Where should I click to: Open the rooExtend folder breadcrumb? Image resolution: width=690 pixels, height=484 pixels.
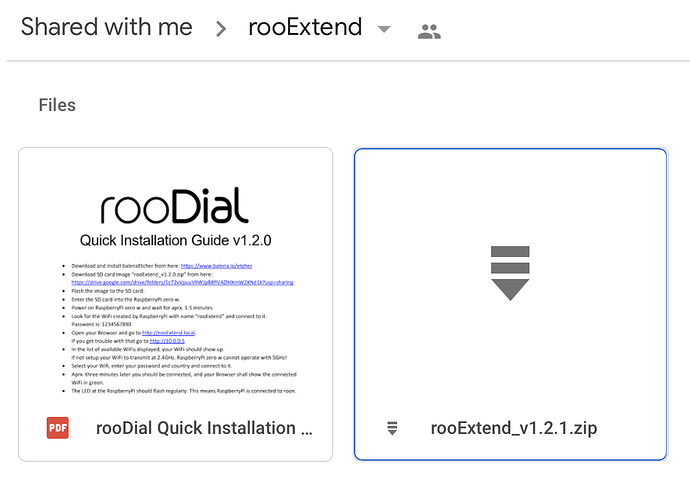[305, 27]
